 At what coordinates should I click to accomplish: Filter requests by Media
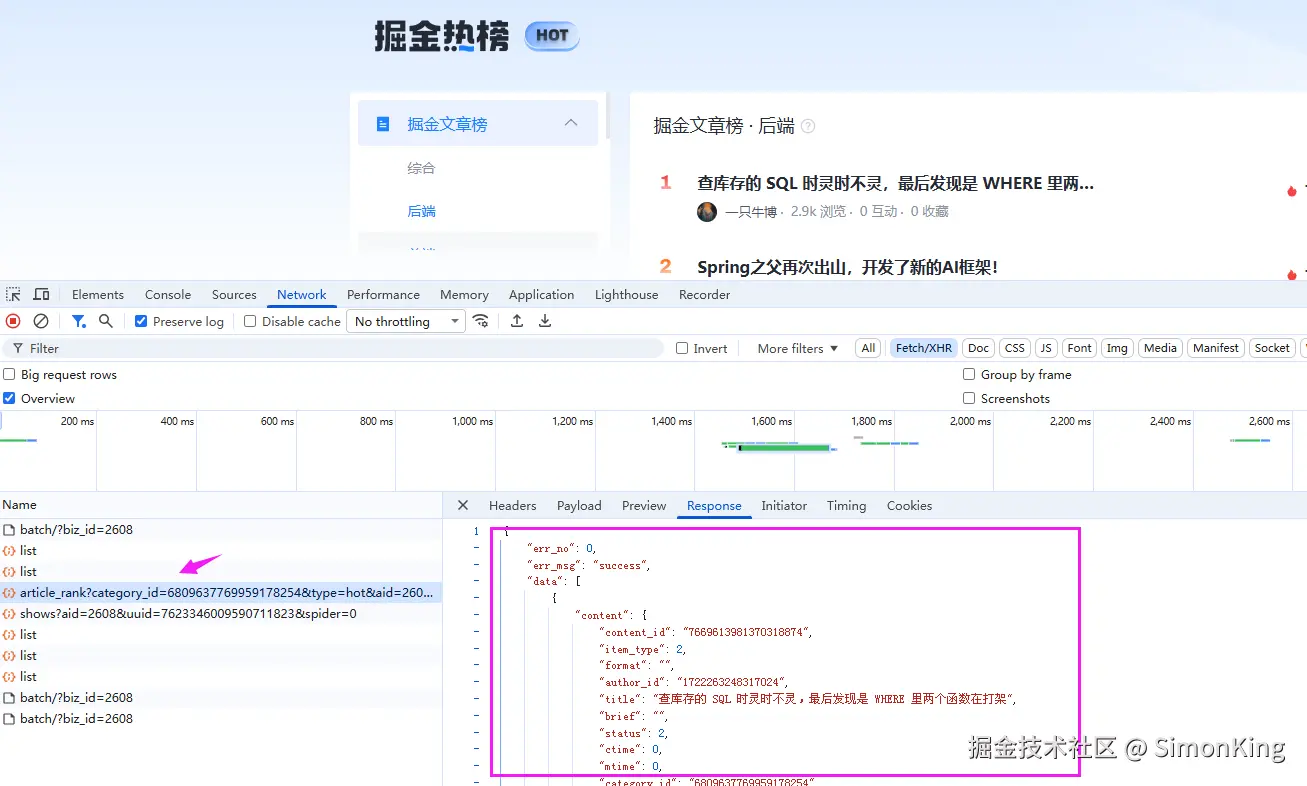pos(1160,348)
